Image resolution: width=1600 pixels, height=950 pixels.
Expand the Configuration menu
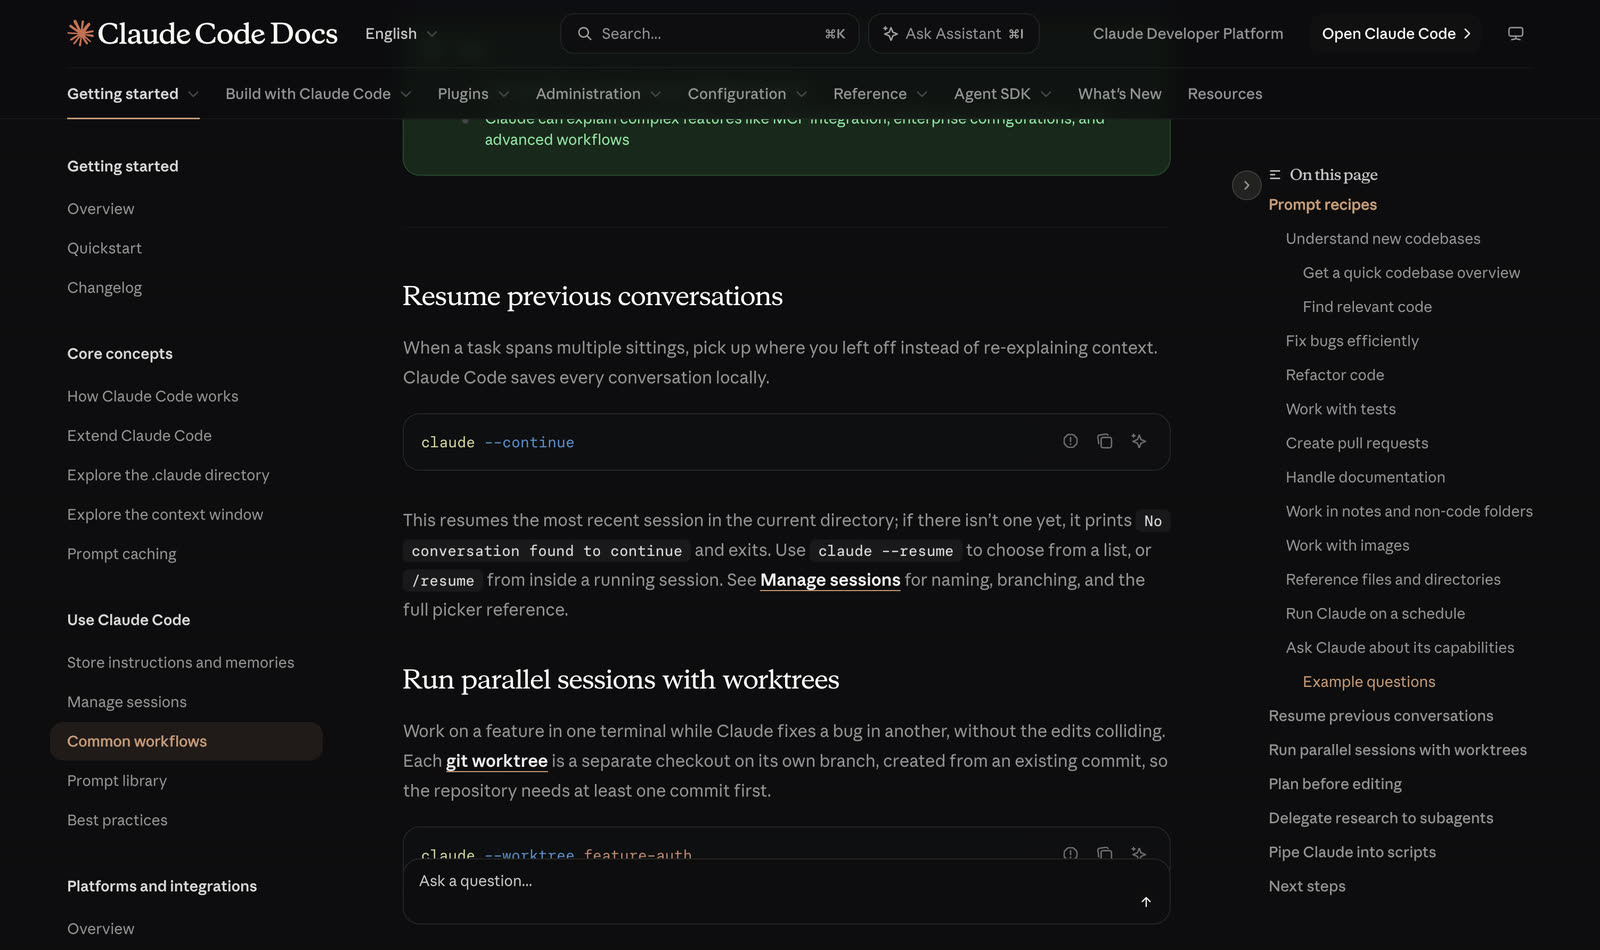pyautogui.click(x=747, y=94)
